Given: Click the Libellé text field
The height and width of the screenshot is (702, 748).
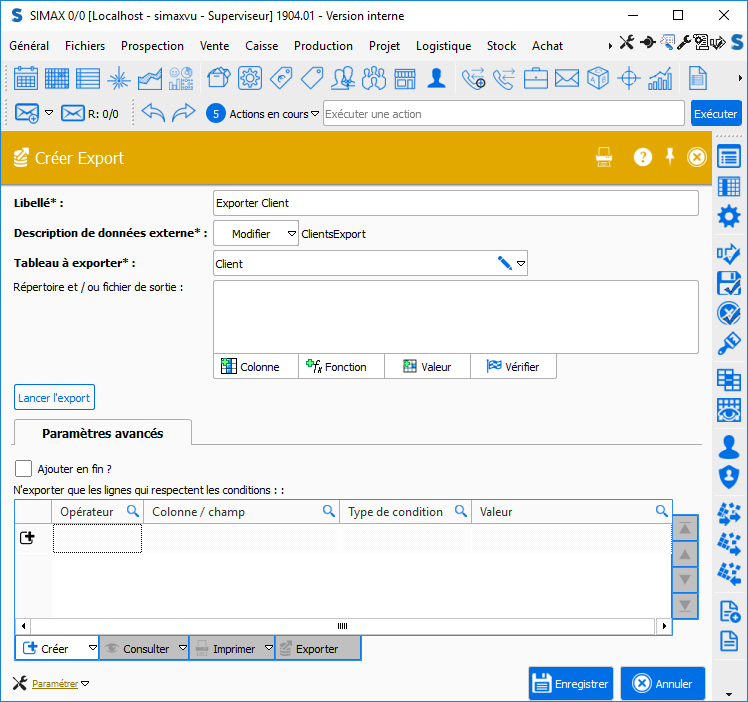Looking at the screenshot, I should click(455, 203).
